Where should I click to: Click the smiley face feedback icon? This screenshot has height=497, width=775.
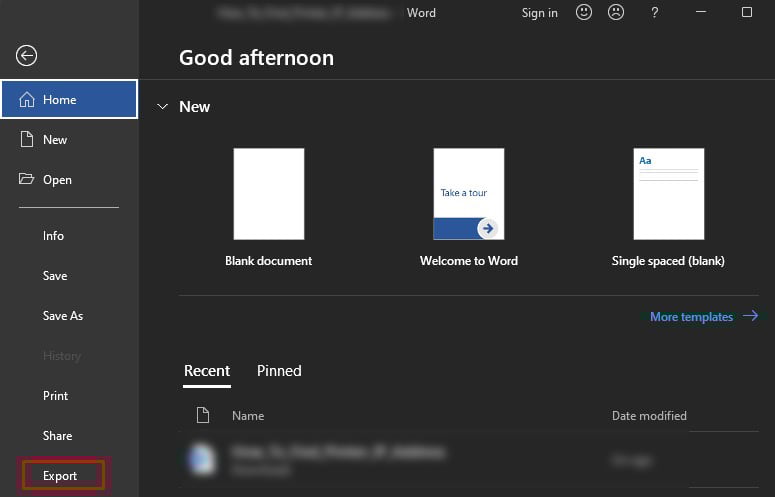coord(584,12)
